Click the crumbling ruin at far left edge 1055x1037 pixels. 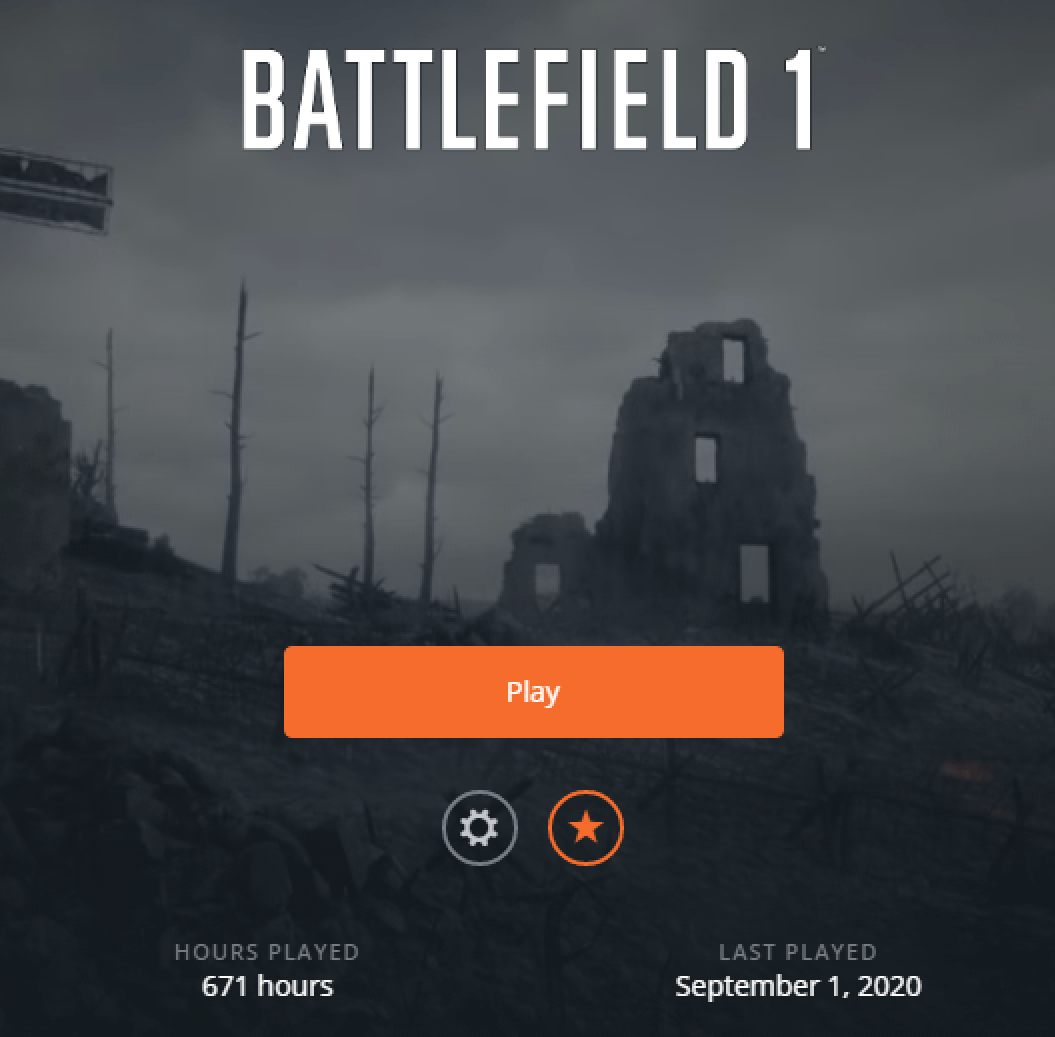pyautogui.click(x=34, y=471)
